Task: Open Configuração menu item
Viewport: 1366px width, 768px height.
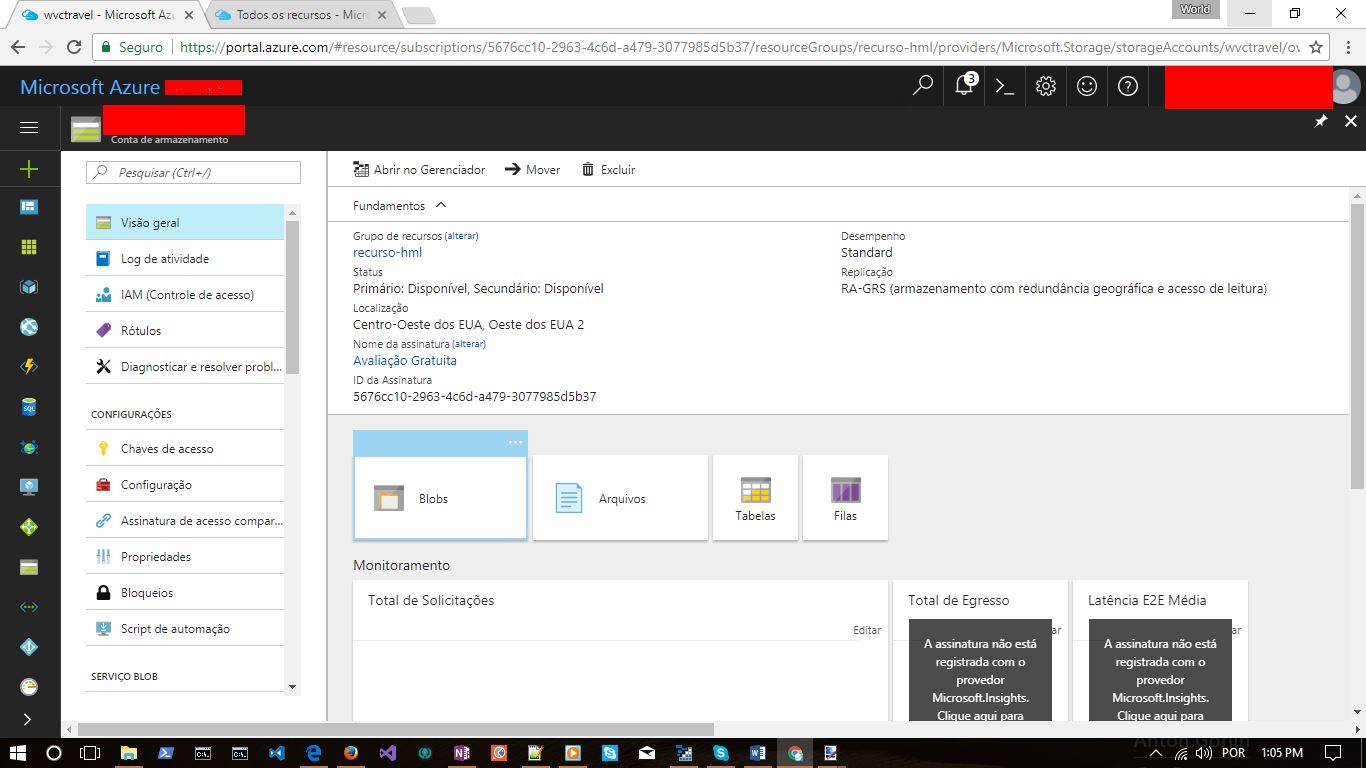Action: [185, 484]
